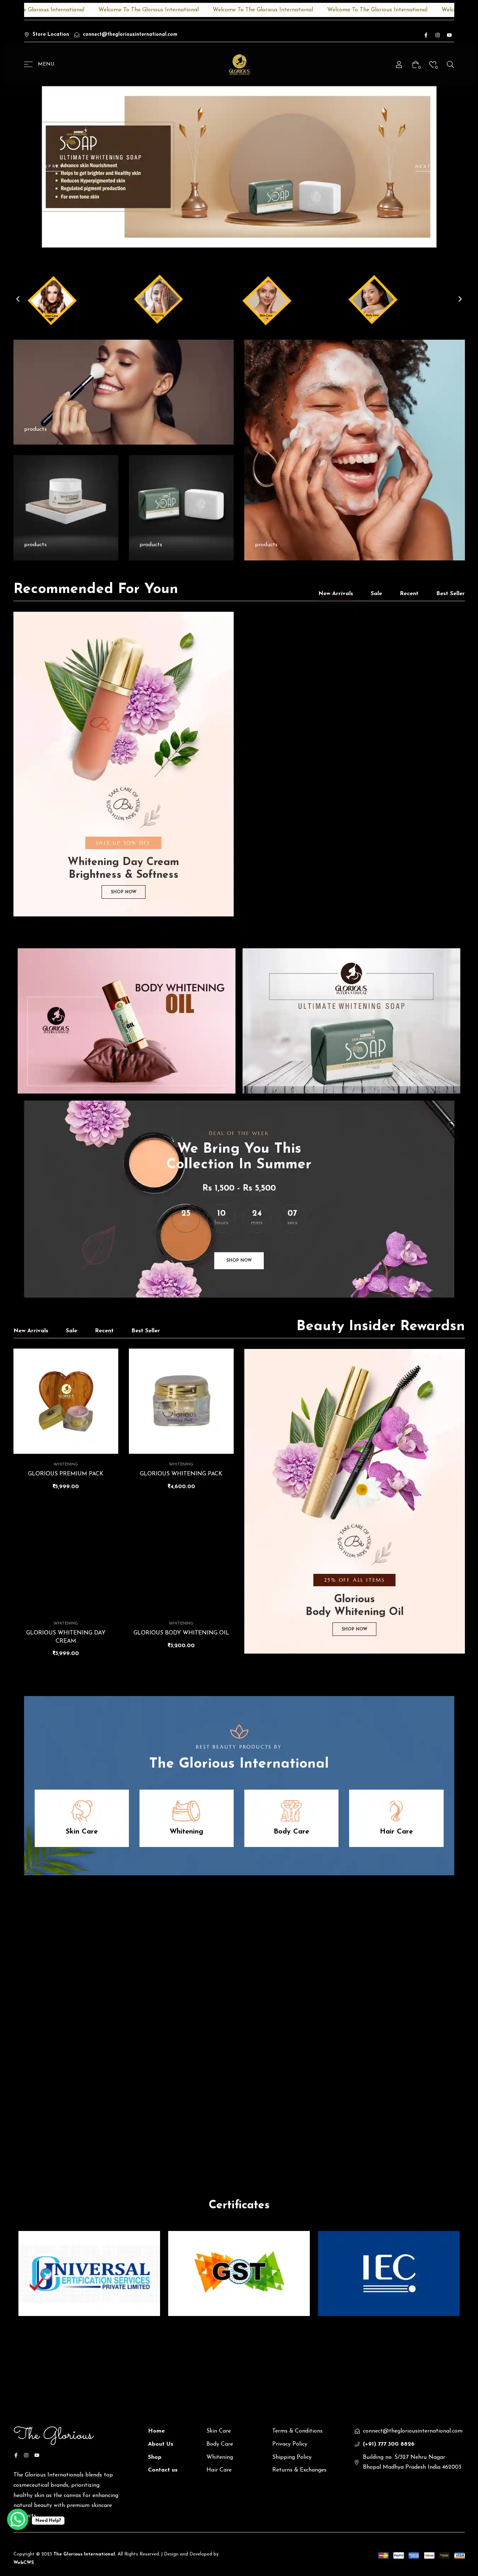Click the search magnifier icon
478x2576 pixels.
[x=450, y=64]
